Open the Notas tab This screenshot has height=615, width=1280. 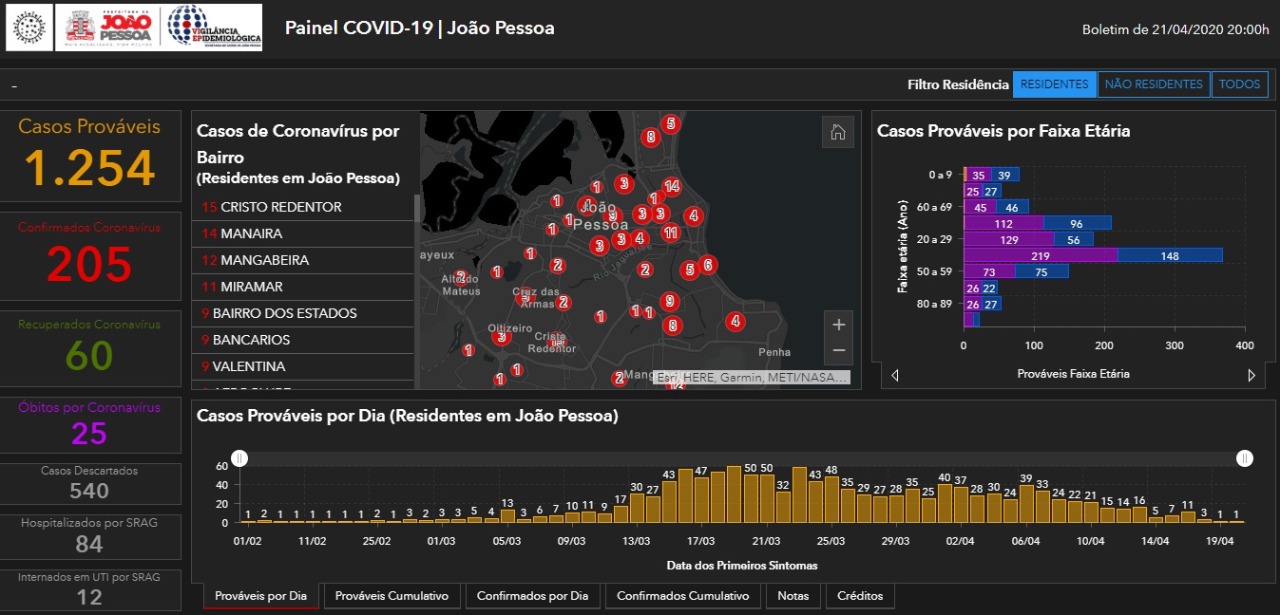point(793,596)
